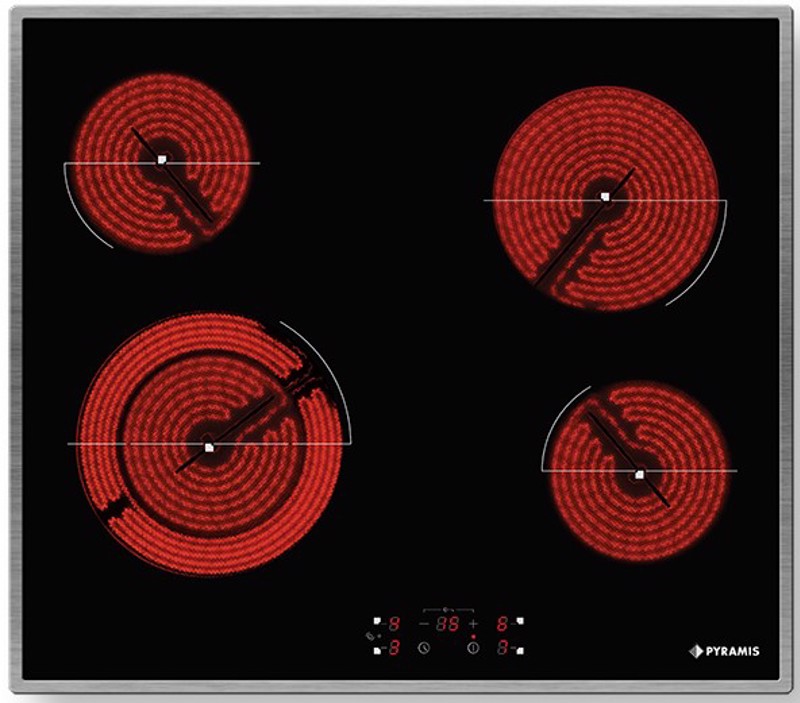Select the rear-left zone selector key

pos(377,621)
